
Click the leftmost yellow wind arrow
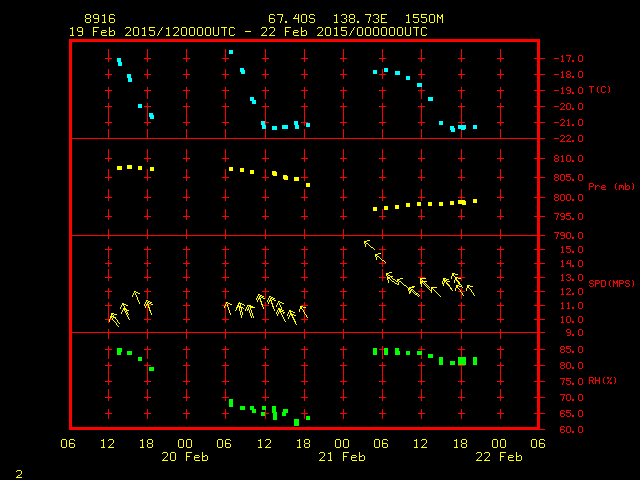point(114,319)
